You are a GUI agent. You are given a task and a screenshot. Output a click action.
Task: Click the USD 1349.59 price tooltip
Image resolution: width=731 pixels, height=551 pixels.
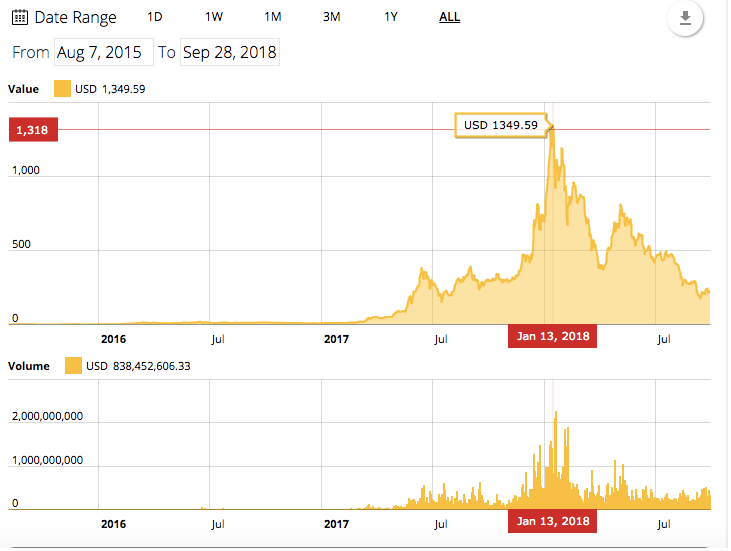(x=501, y=125)
